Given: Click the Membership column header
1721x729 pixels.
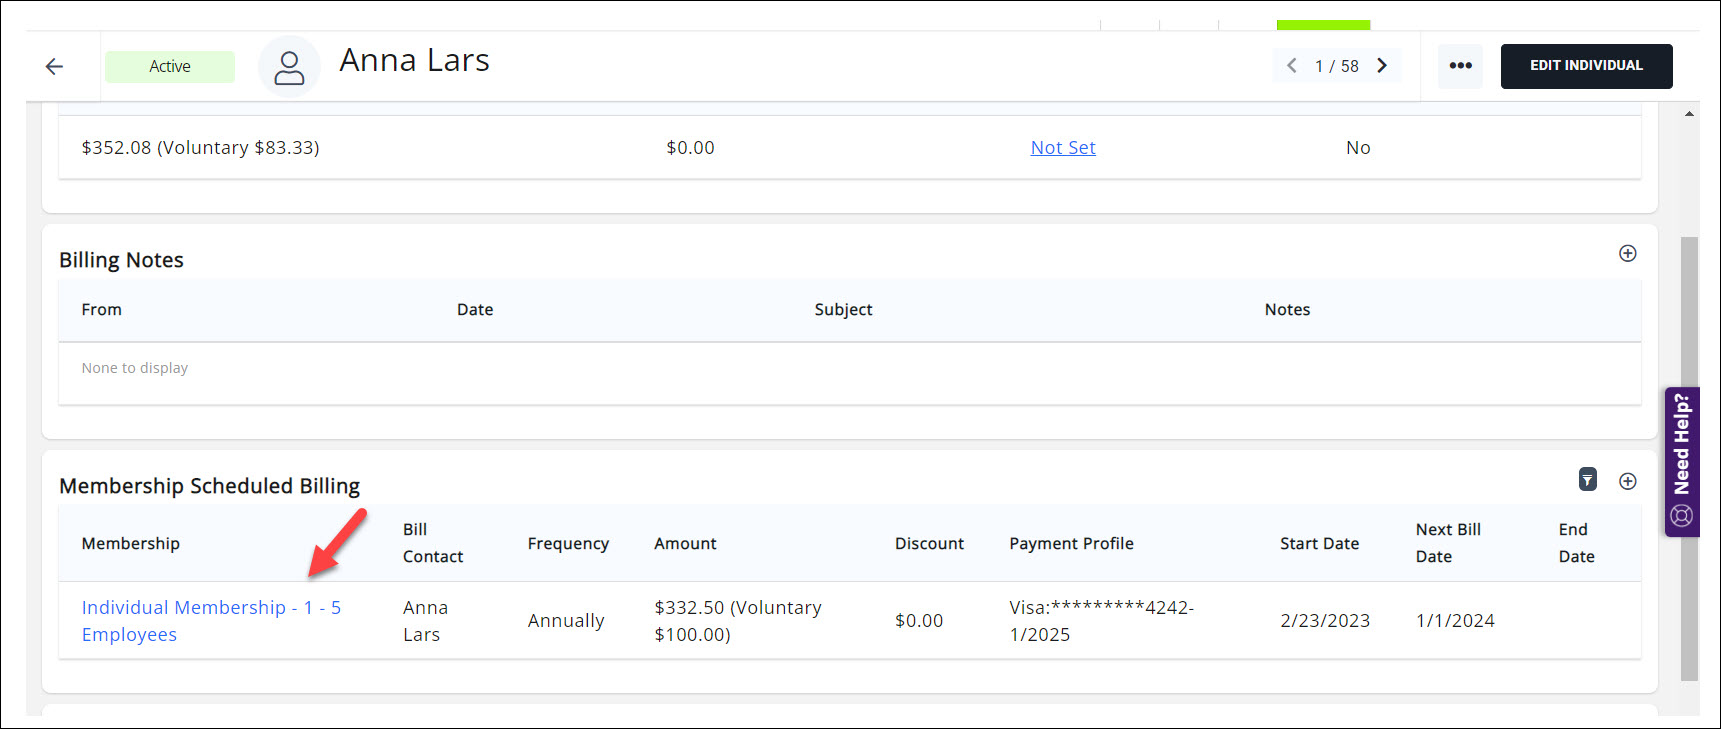Looking at the screenshot, I should click(131, 544).
